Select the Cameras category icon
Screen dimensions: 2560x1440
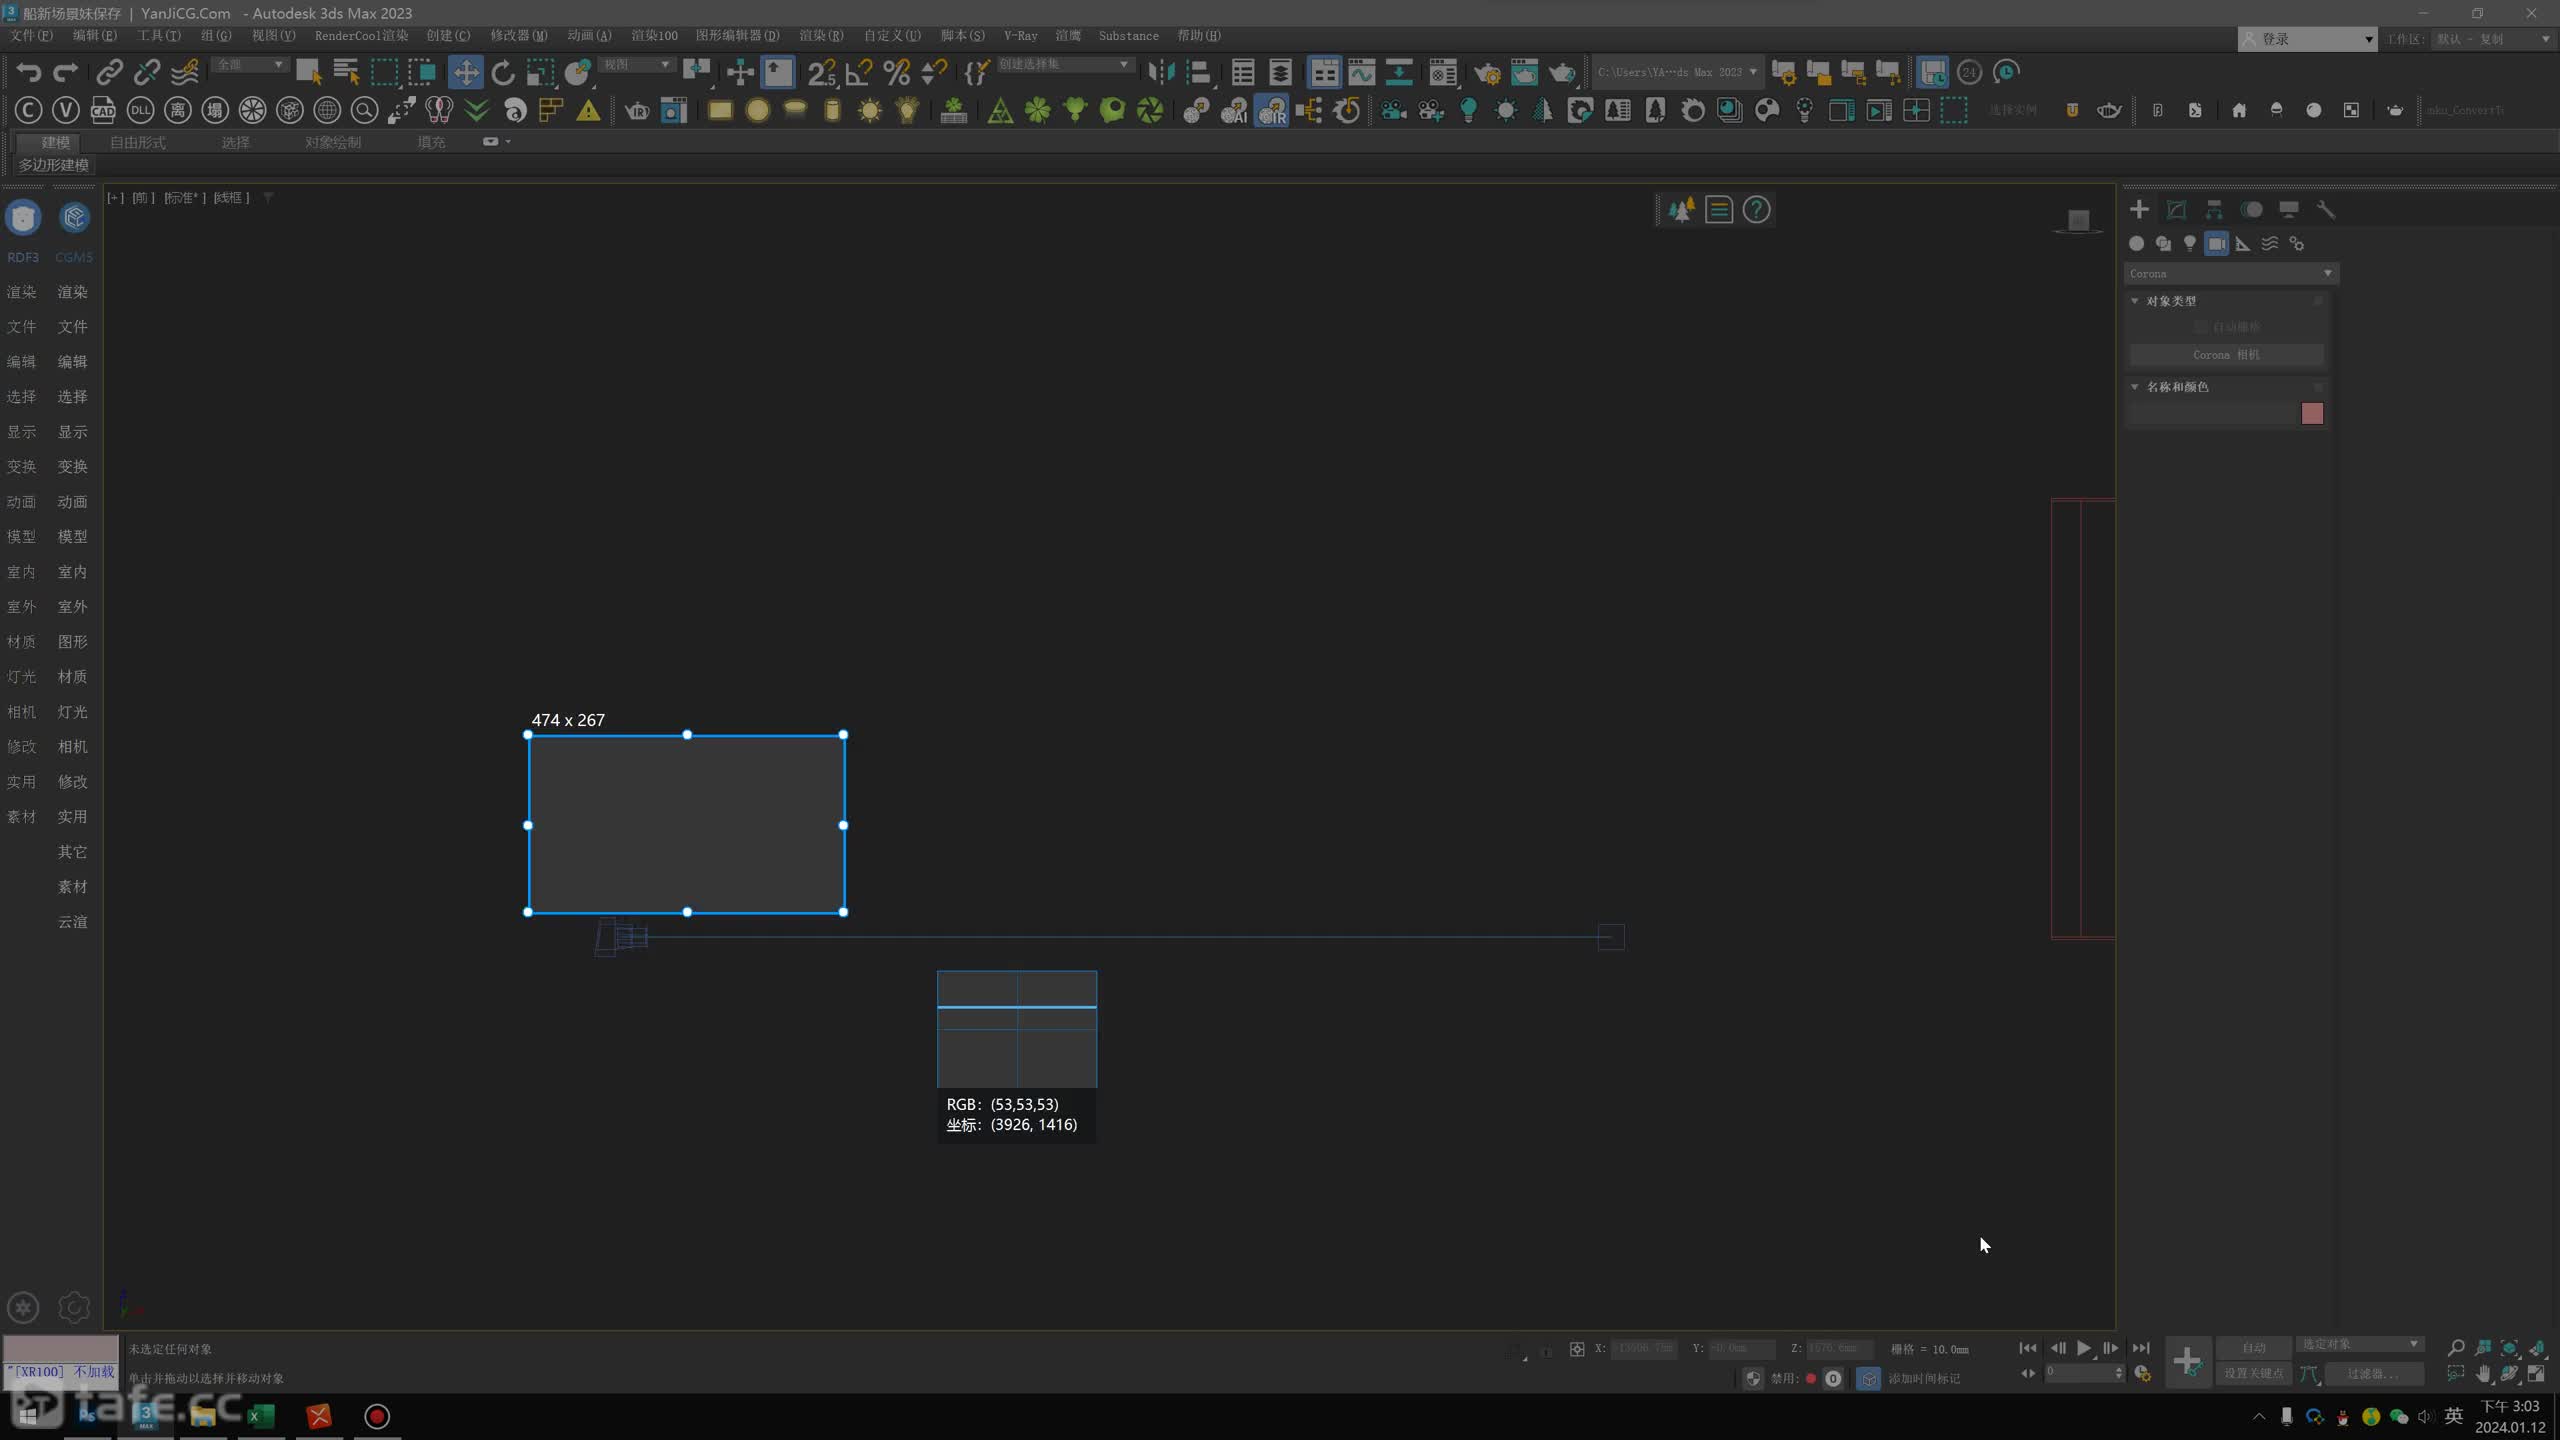[2216, 243]
